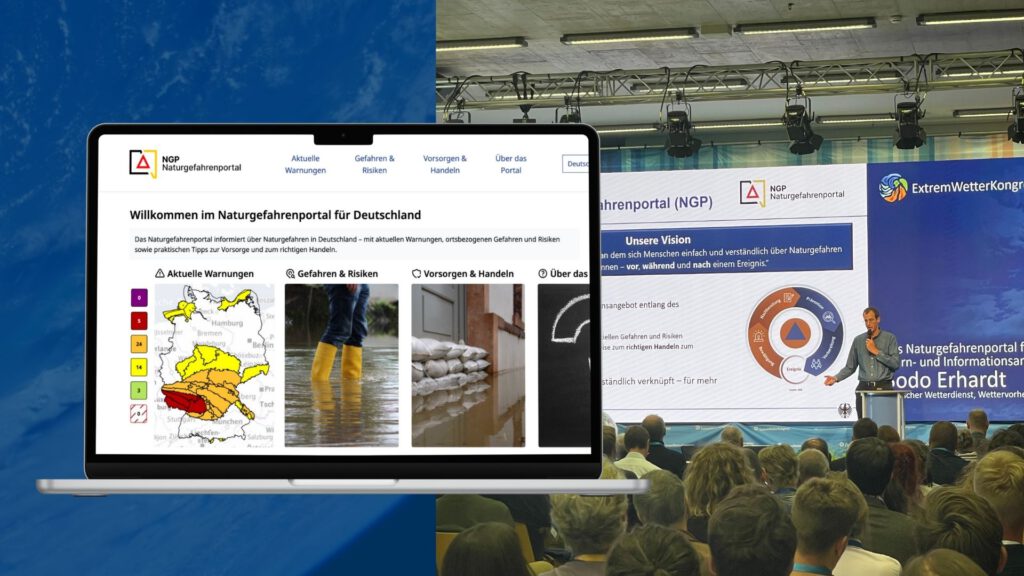Image resolution: width=1024 pixels, height=576 pixels.
Task: Select the orange warning swatch showing 24
Action: click(x=138, y=344)
